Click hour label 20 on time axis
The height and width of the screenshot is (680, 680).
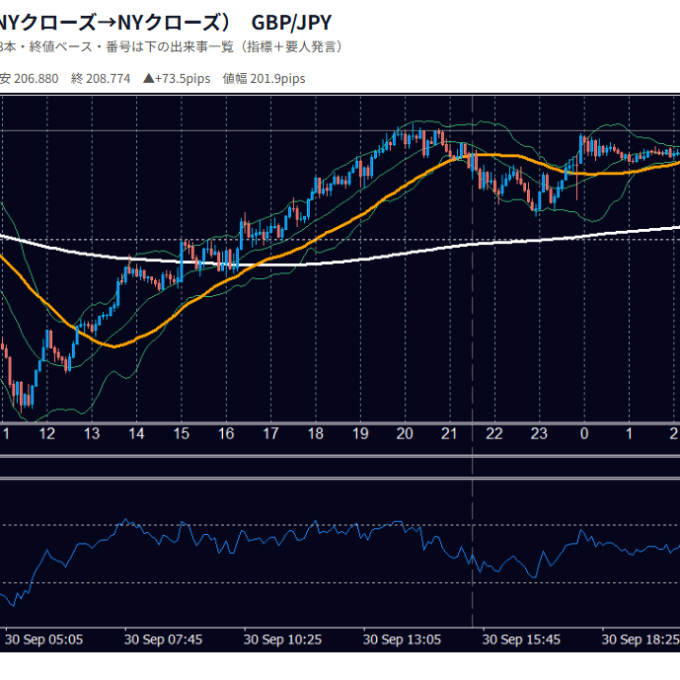(405, 434)
